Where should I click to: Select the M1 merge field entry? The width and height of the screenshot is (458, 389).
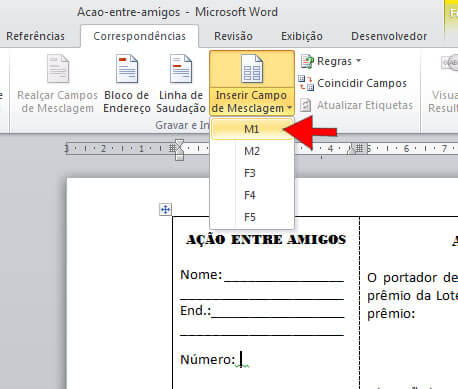(252, 129)
